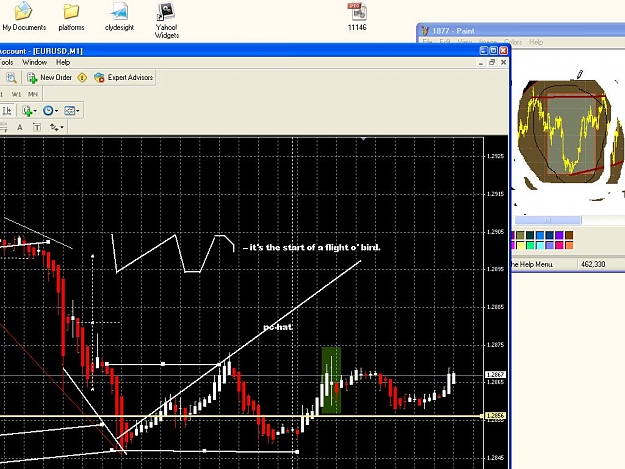The height and width of the screenshot is (469, 625).
Task: Click the Paint canvas chart drawing
Action: click(x=564, y=131)
